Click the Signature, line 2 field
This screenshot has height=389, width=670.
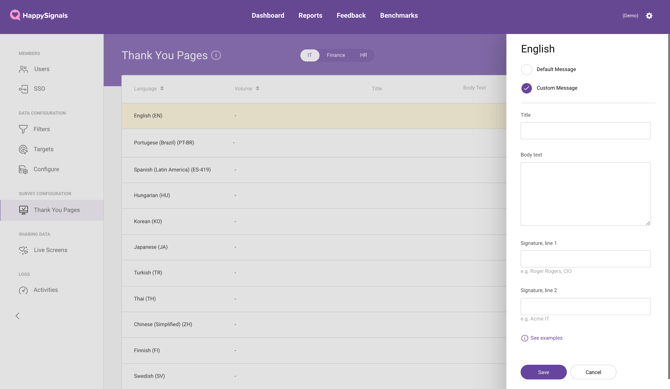coord(585,306)
